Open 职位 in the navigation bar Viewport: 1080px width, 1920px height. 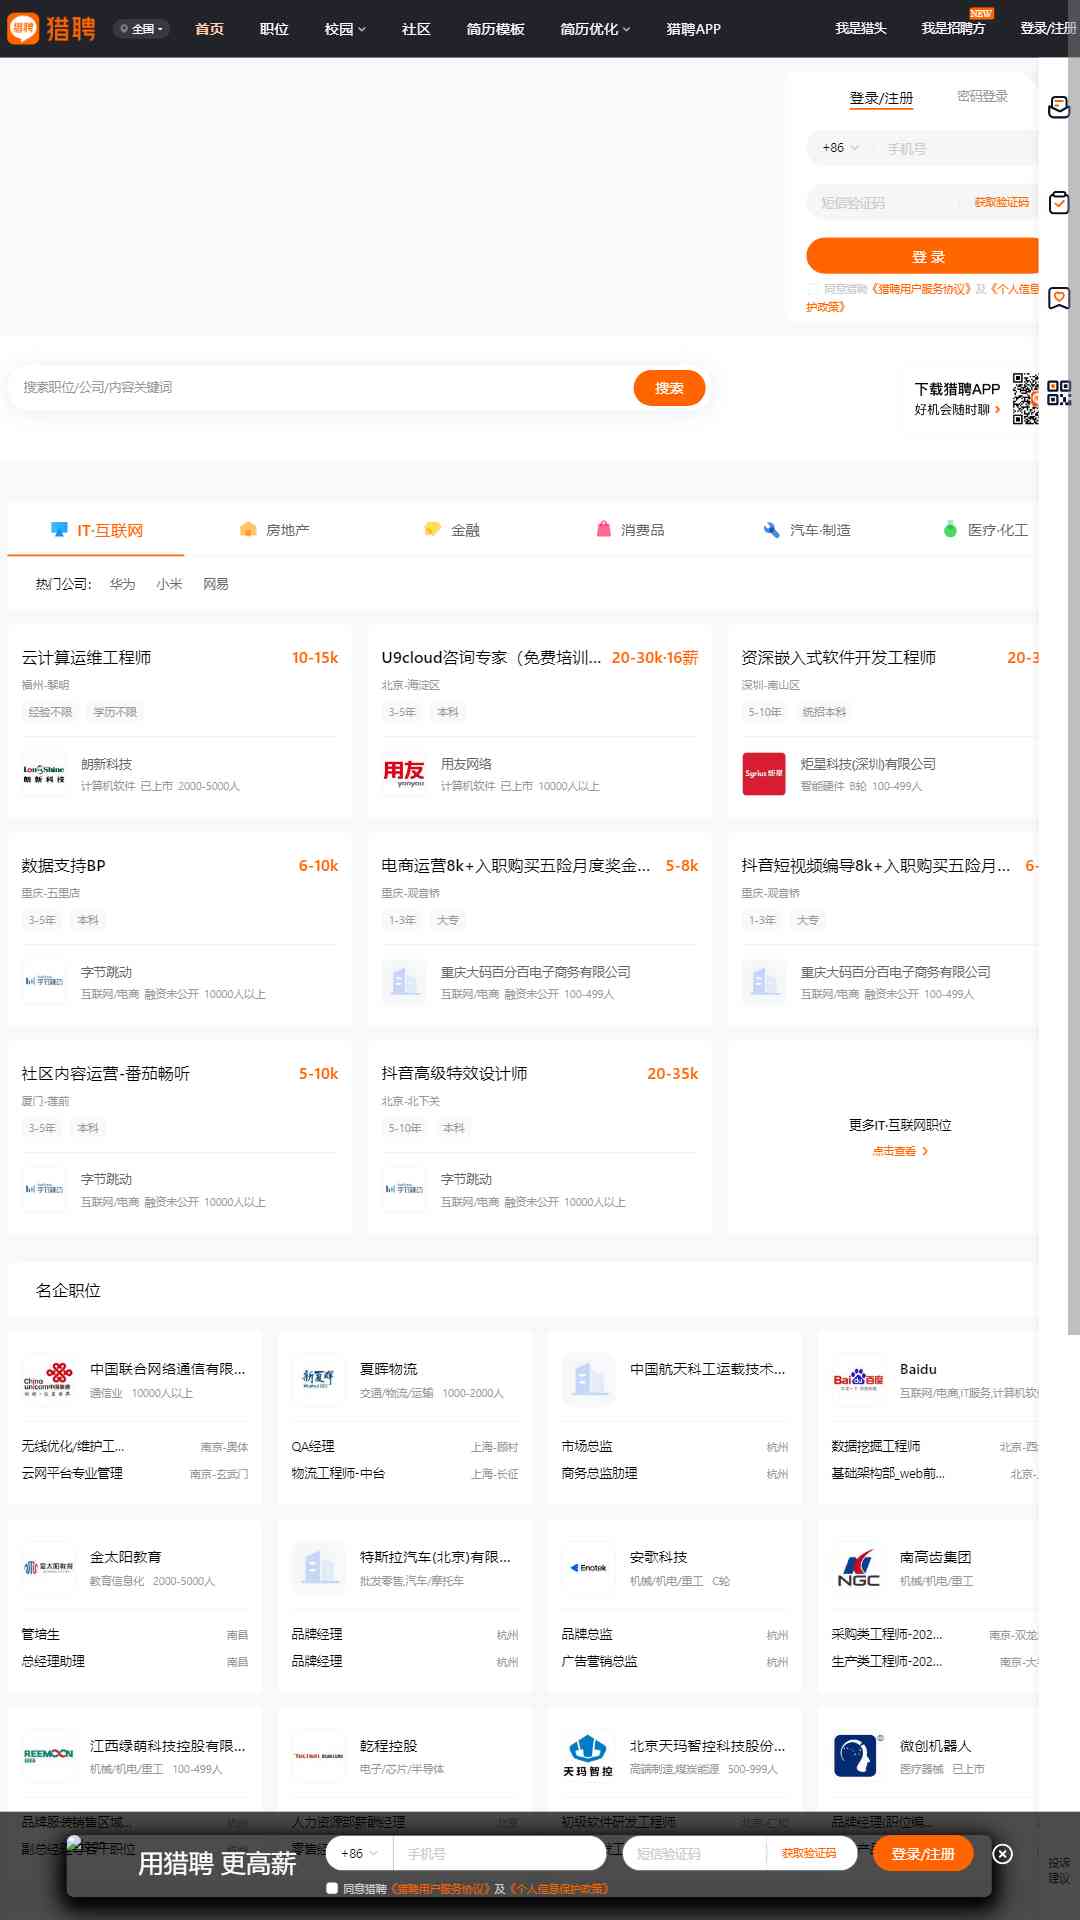274,29
